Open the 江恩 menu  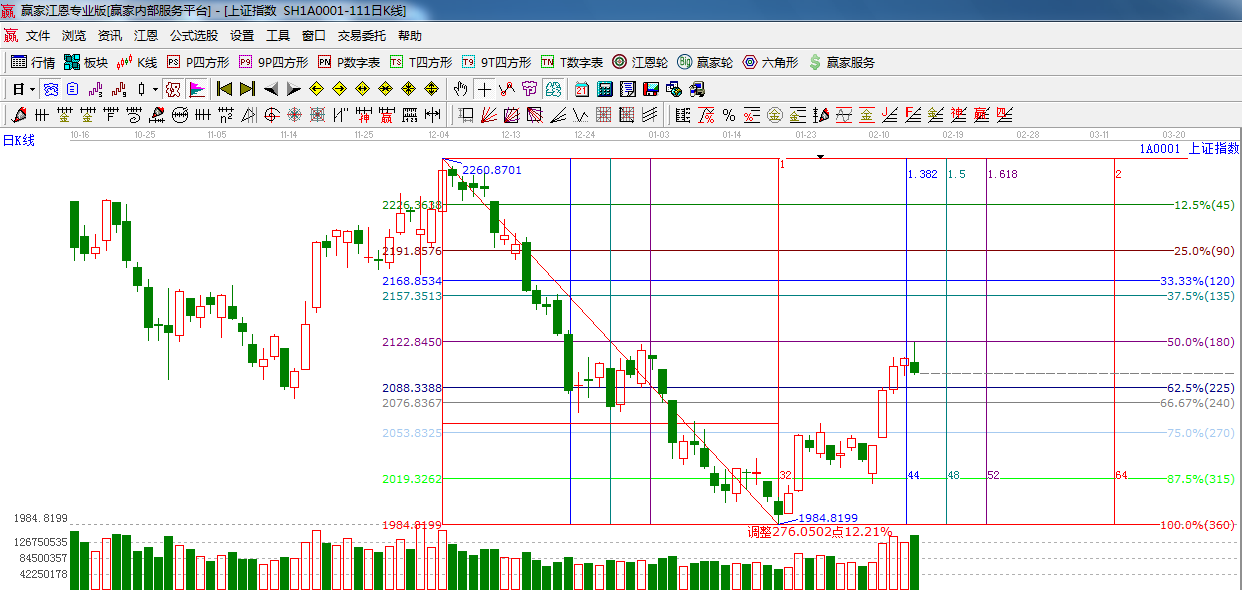coord(146,35)
